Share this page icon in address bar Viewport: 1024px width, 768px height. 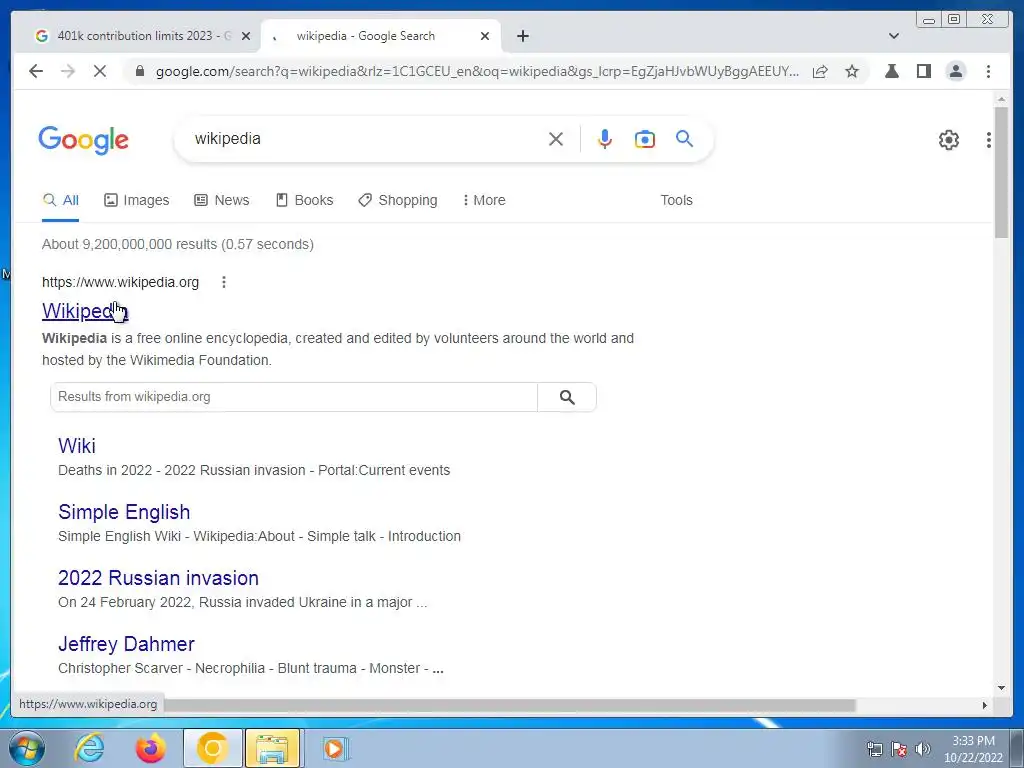pyautogui.click(x=820, y=71)
